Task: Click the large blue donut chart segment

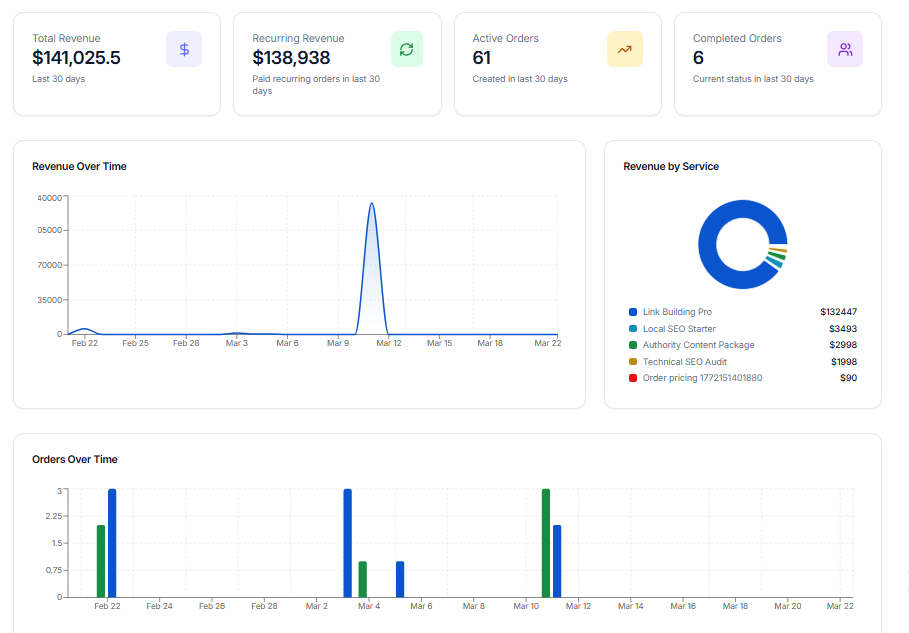Action: coord(708,243)
